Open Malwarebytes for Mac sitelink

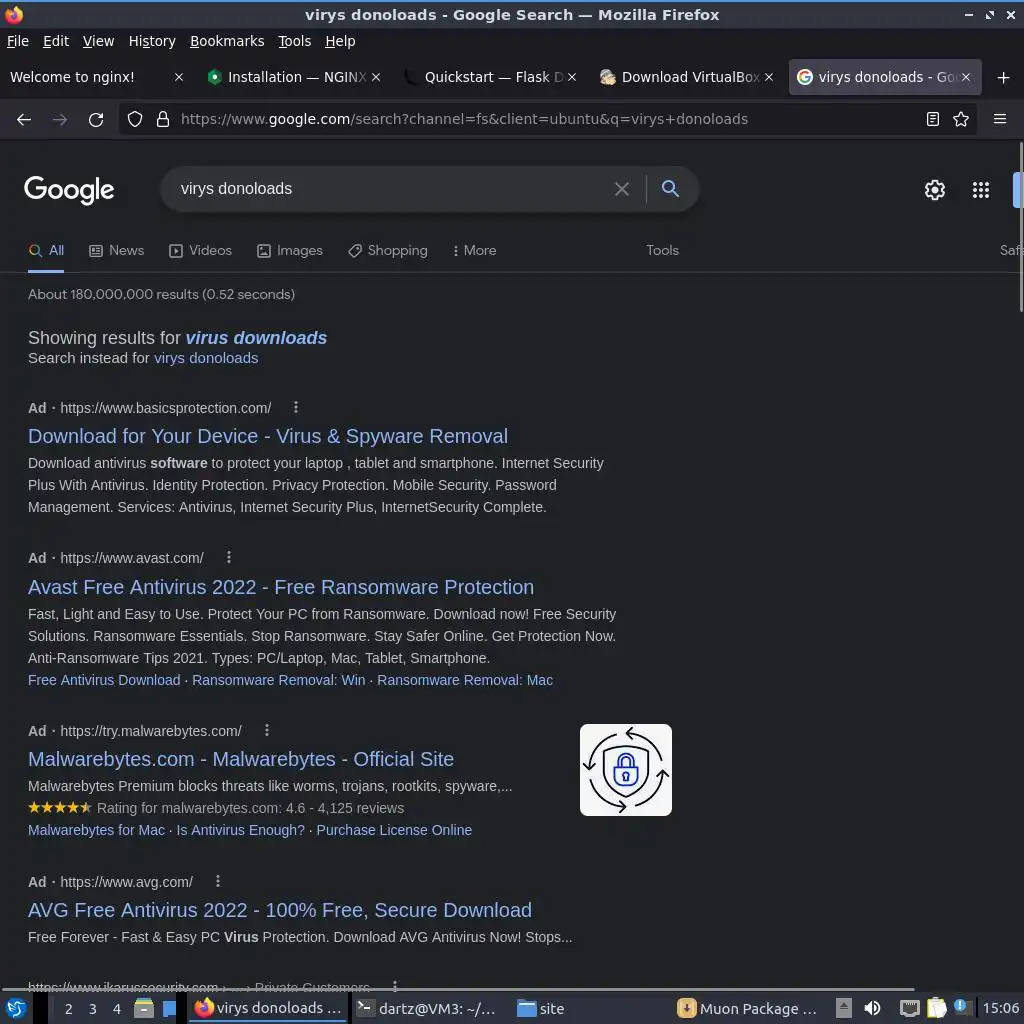point(96,830)
